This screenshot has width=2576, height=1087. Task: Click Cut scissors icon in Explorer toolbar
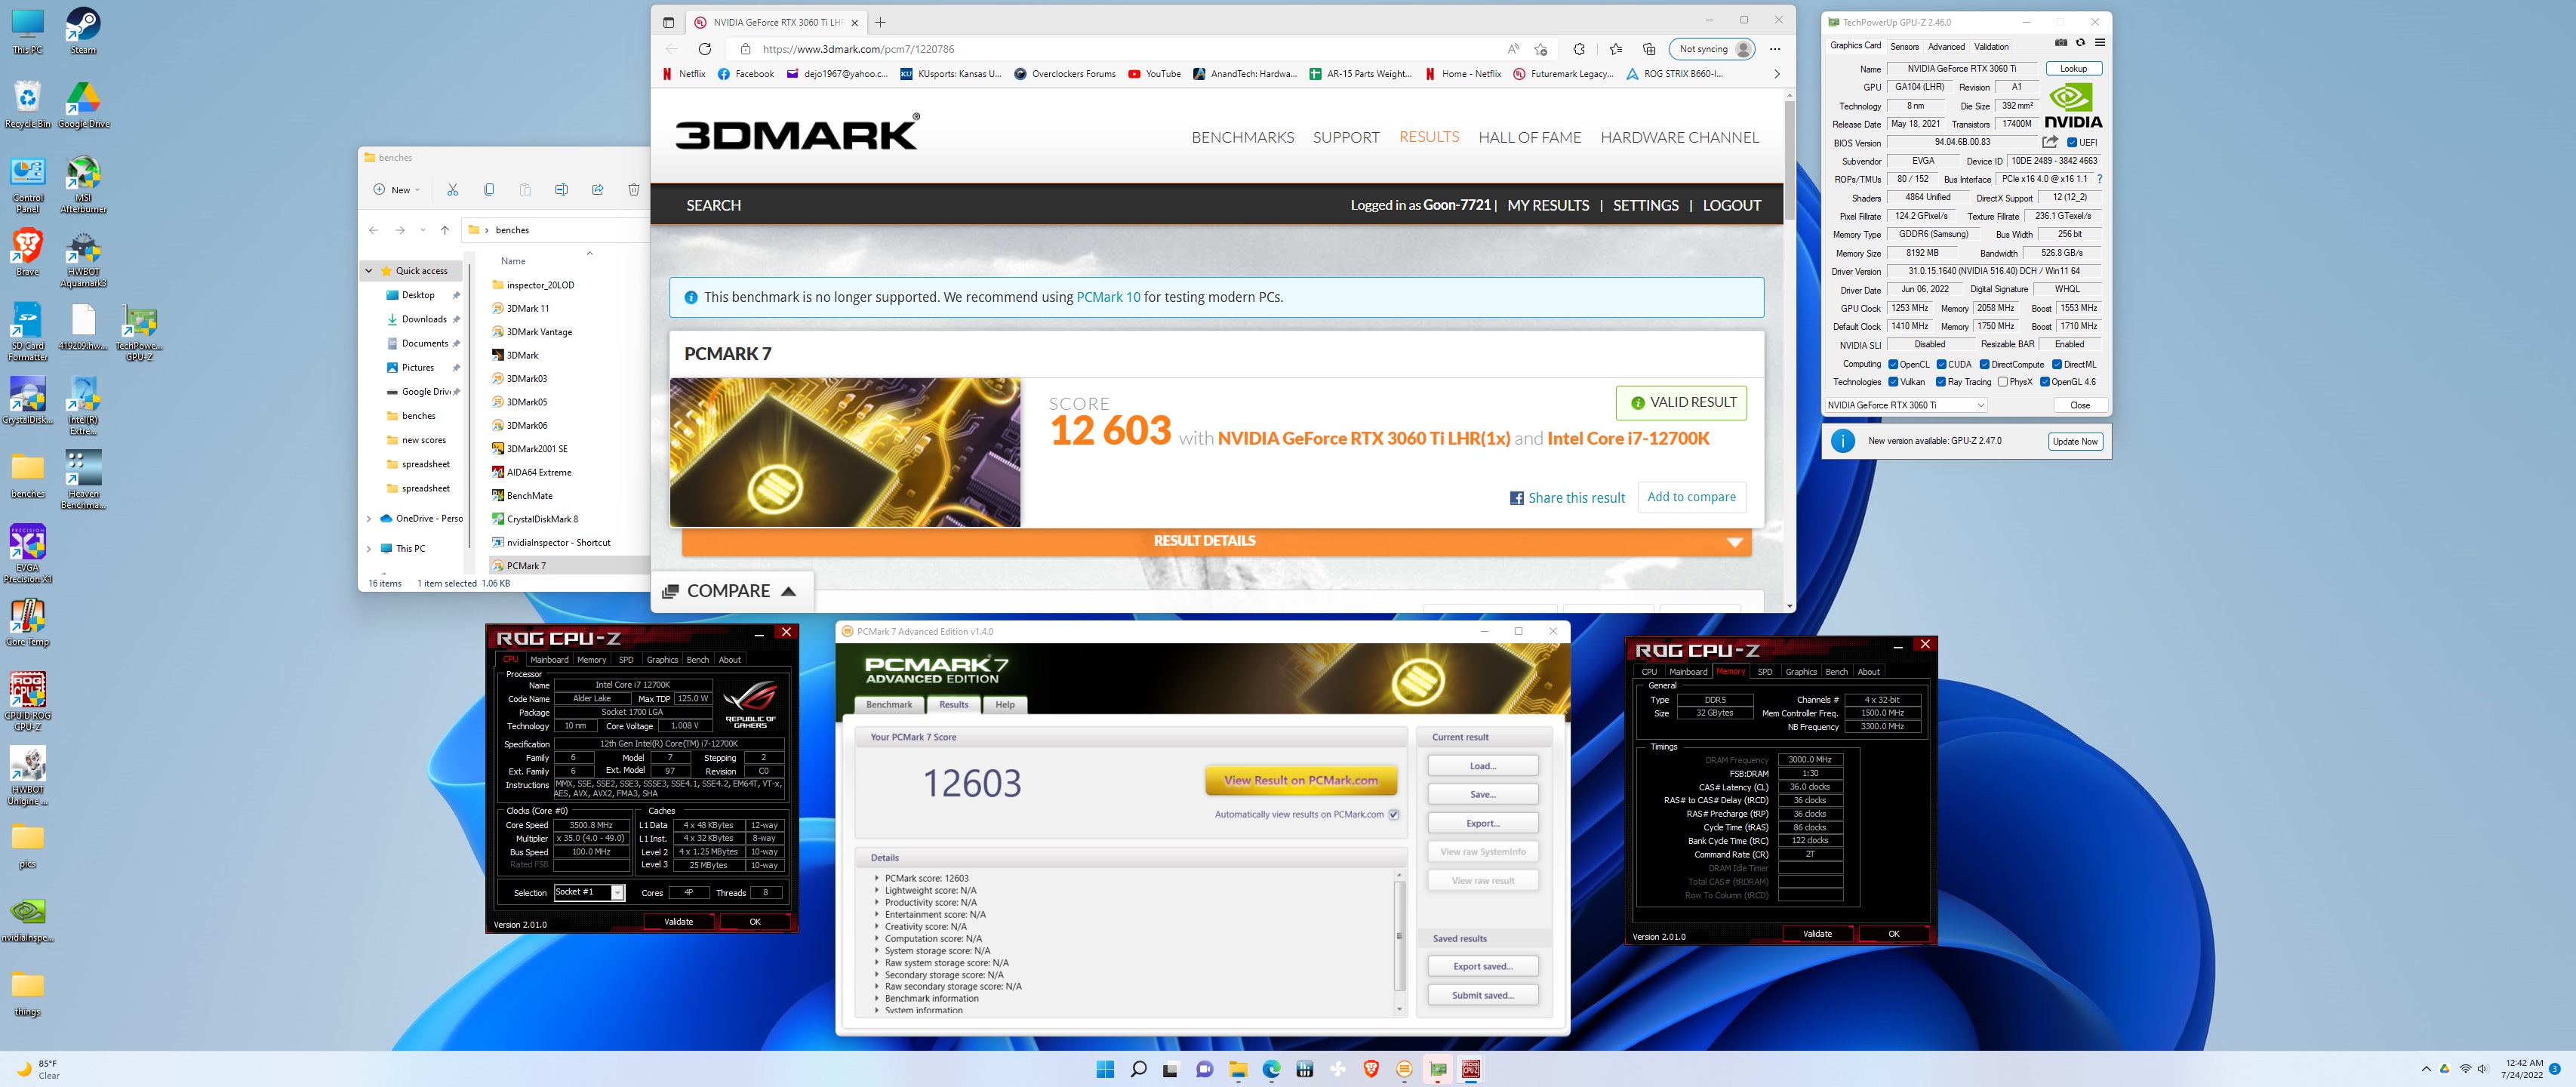[452, 189]
